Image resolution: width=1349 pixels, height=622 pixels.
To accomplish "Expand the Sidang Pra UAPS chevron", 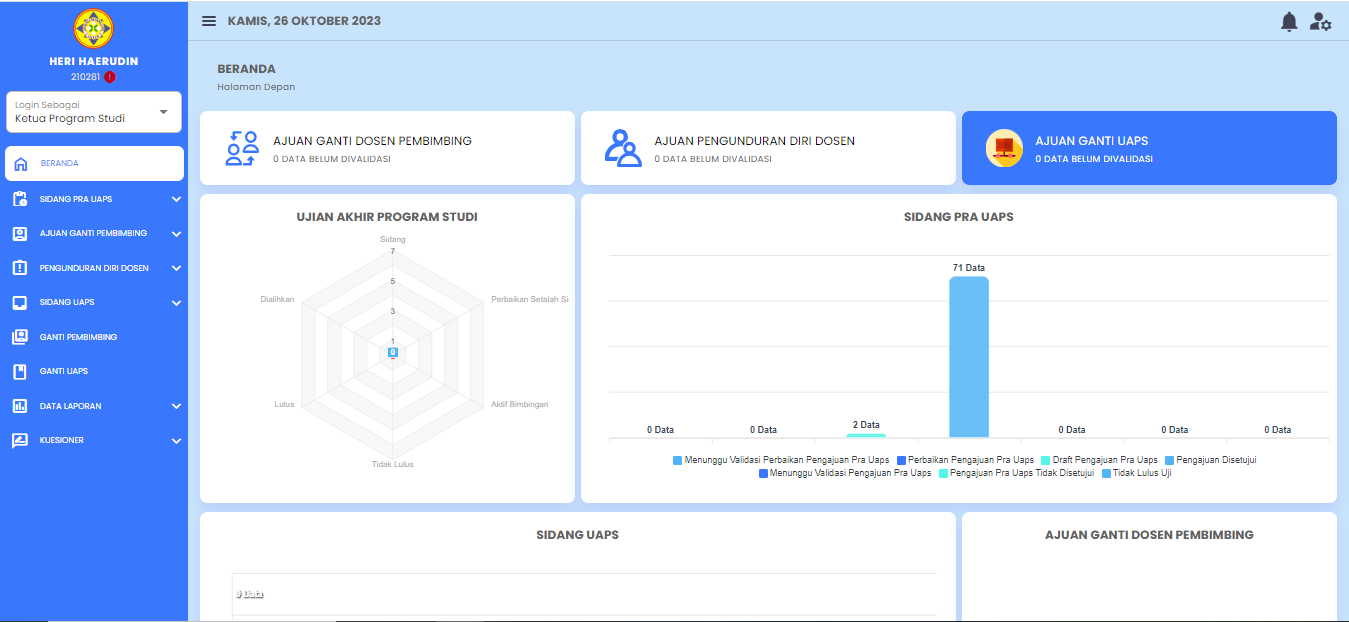I will point(177,199).
